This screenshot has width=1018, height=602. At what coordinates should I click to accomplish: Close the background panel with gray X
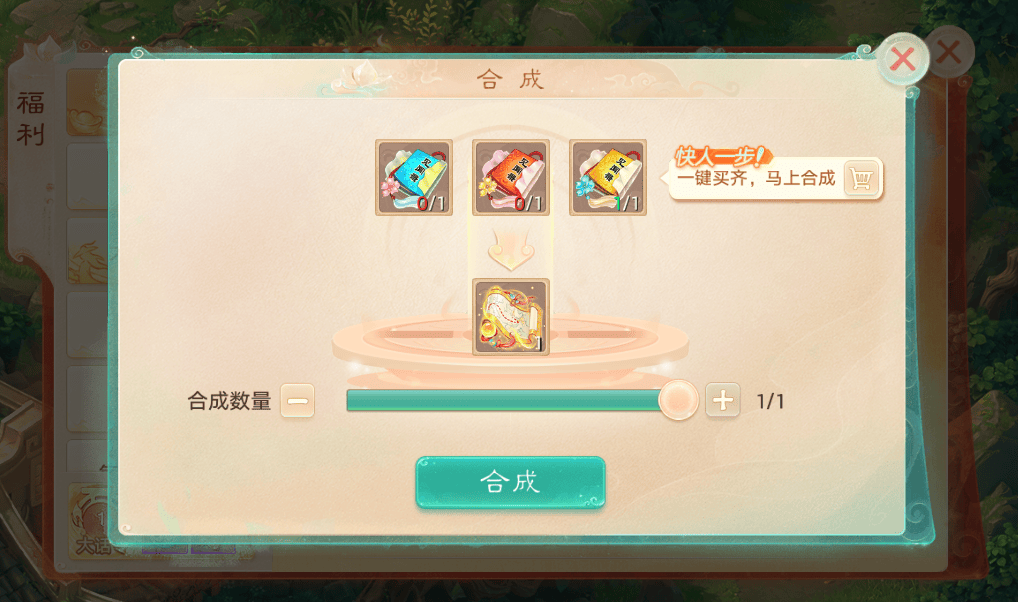tap(949, 52)
